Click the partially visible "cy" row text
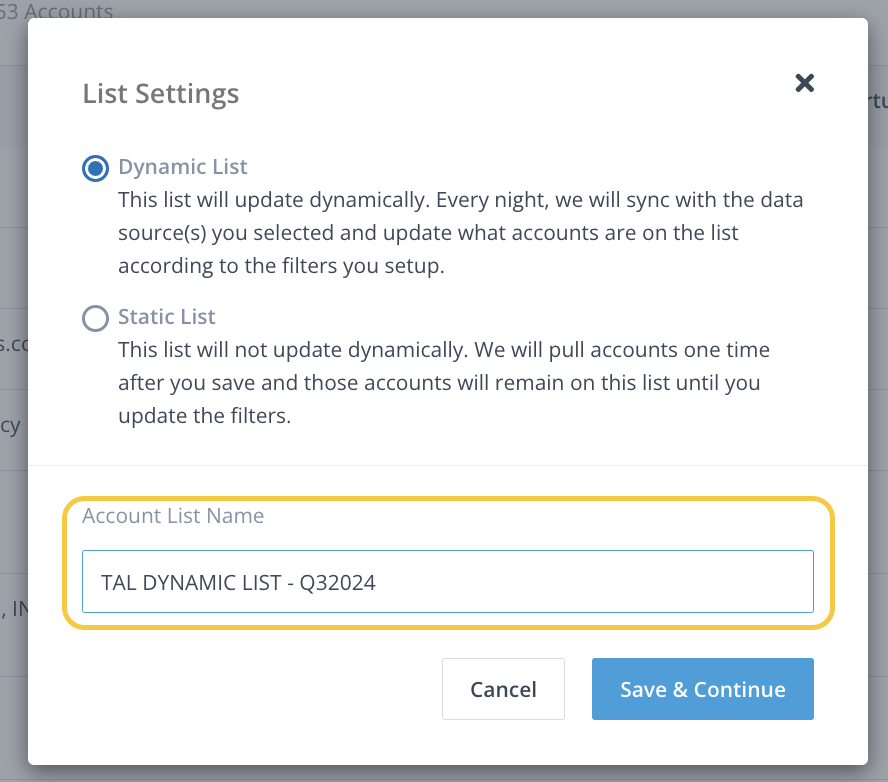 click(10, 426)
